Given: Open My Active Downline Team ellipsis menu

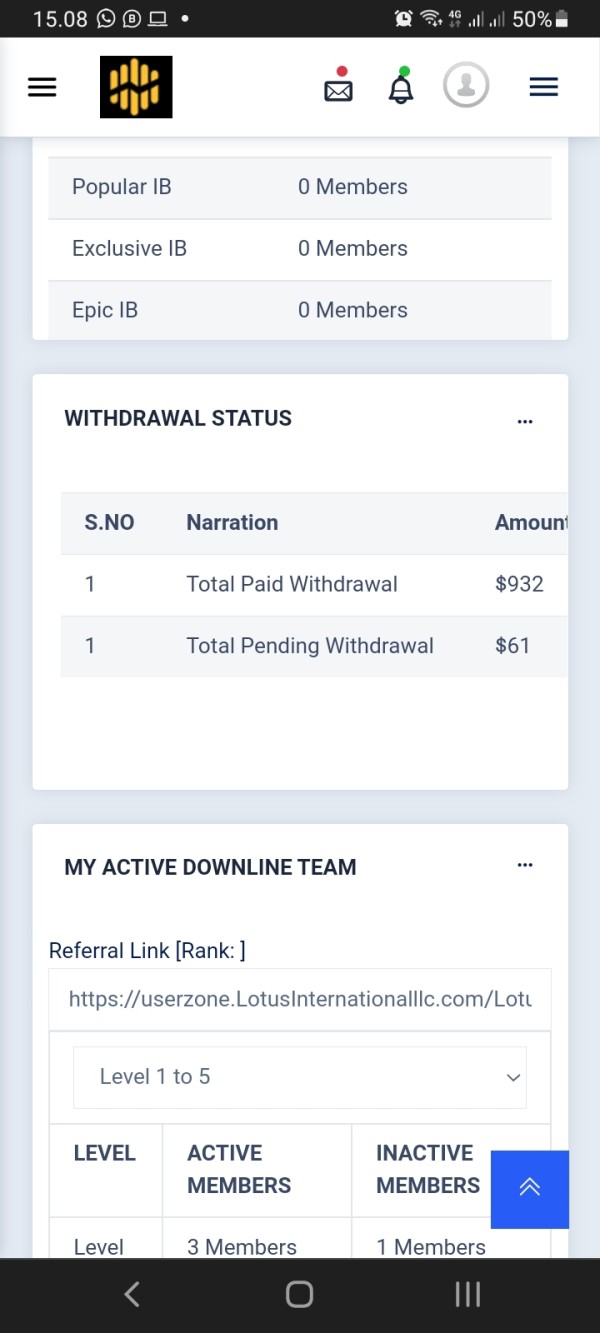Looking at the screenshot, I should [x=525, y=865].
